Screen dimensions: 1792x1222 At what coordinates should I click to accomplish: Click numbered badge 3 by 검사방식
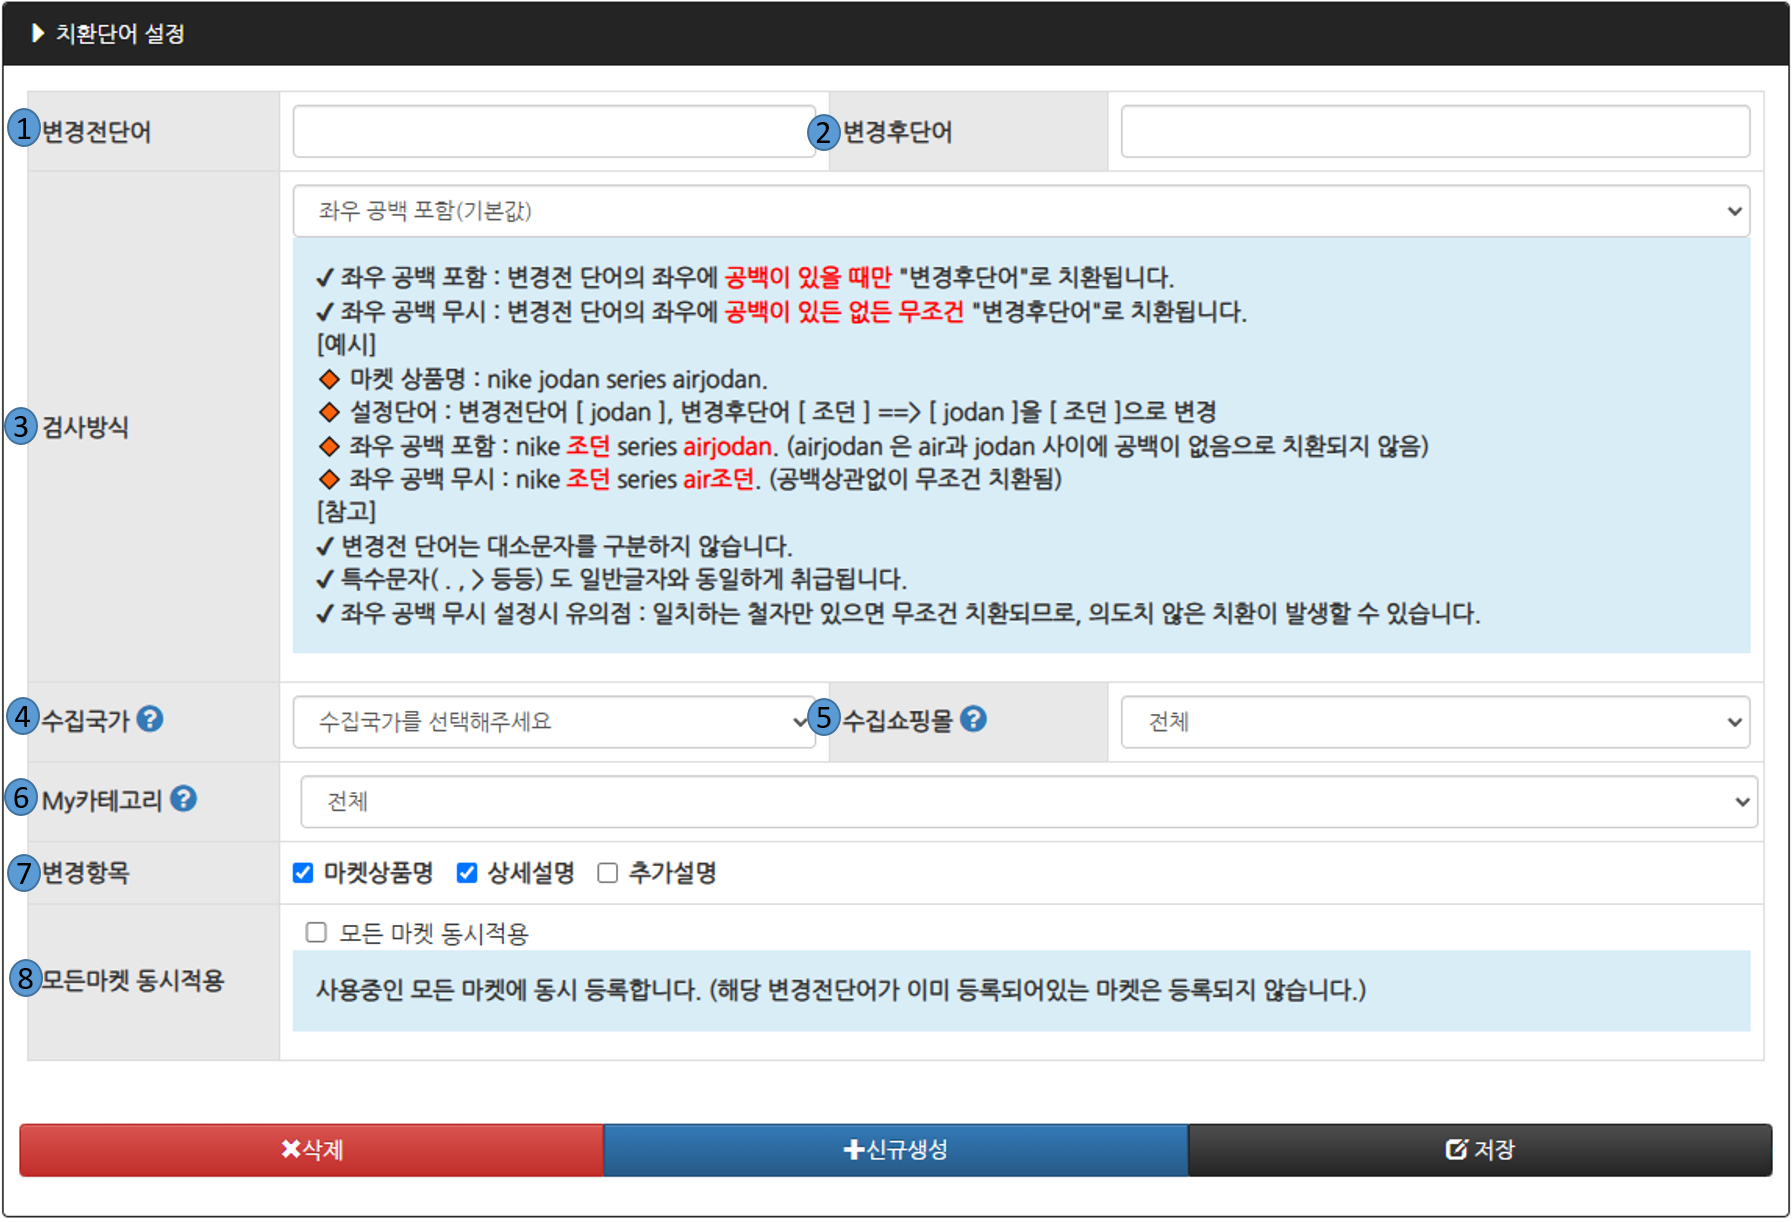point(20,426)
